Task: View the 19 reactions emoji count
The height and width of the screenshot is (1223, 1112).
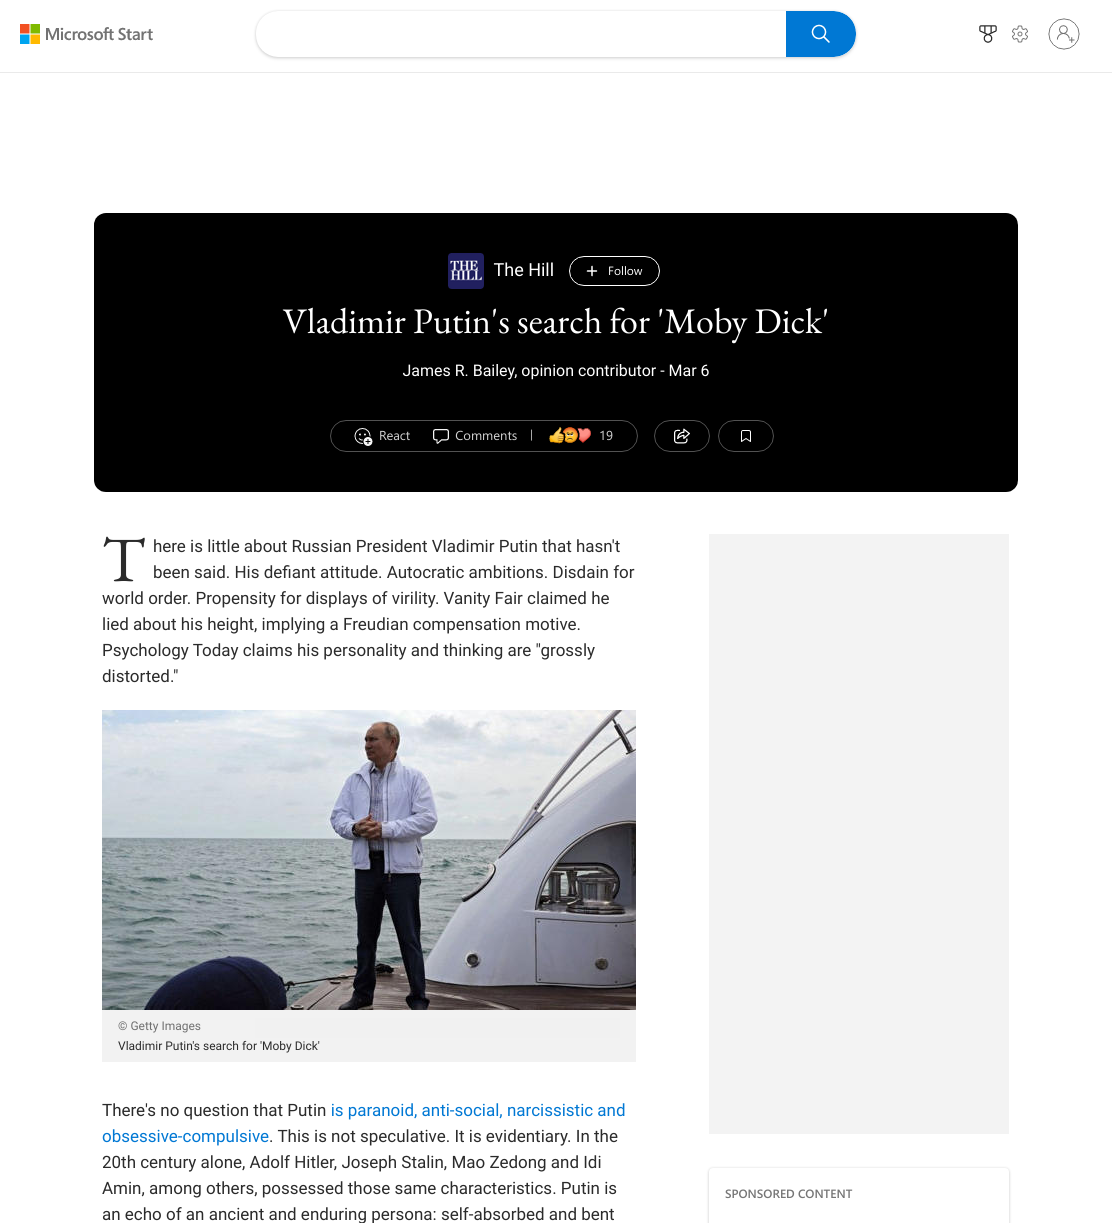Action: pos(581,436)
